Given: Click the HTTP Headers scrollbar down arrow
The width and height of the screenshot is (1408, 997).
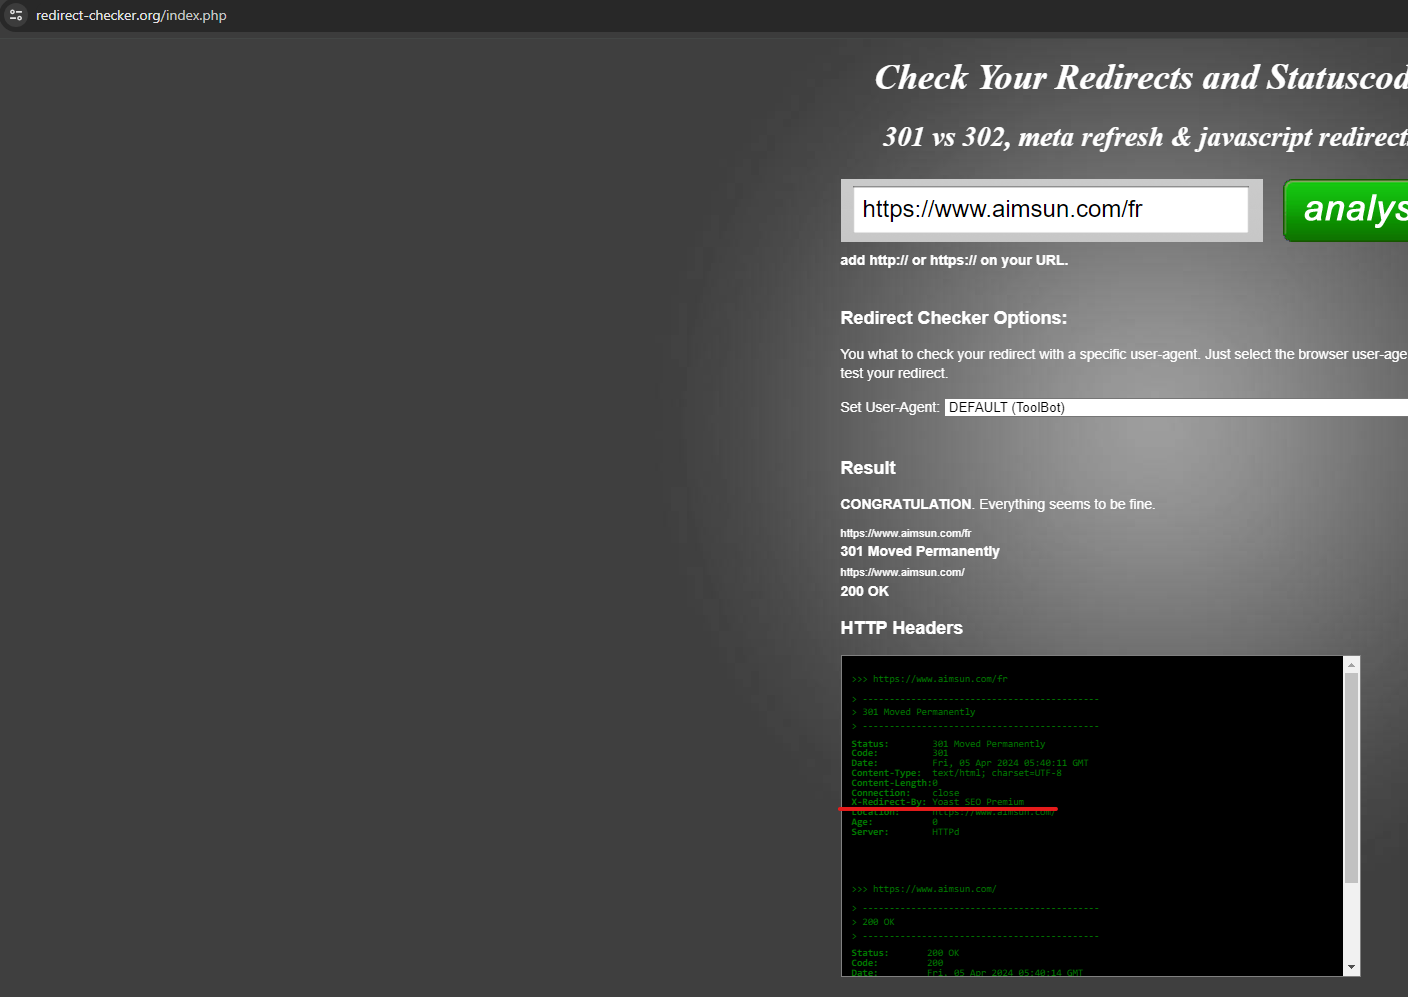Looking at the screenshot, I should (1351, 967).
